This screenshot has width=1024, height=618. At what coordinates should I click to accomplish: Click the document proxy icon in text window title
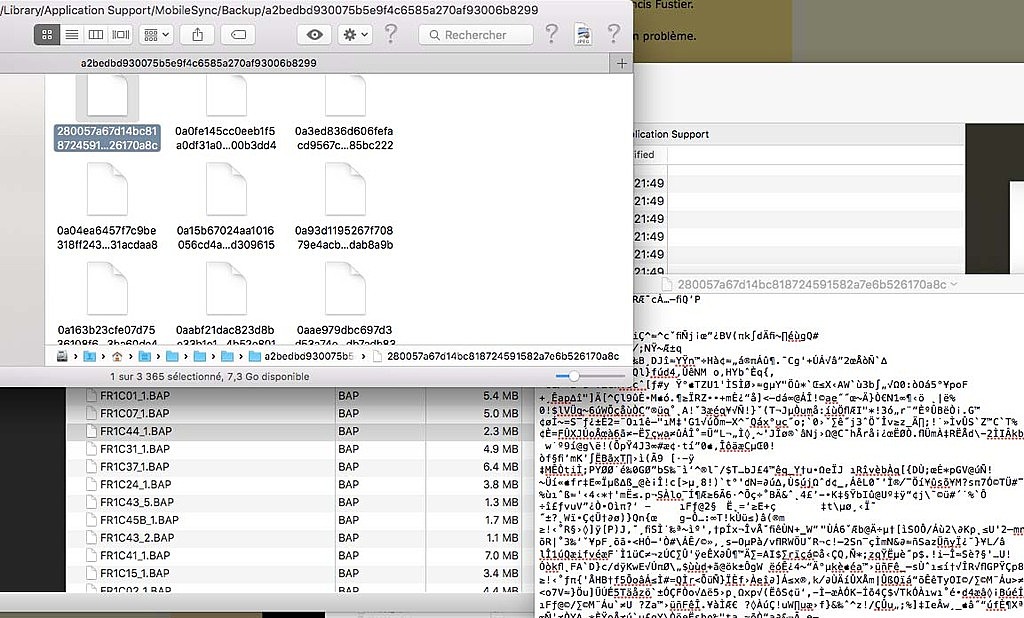(x=667, y=284)
